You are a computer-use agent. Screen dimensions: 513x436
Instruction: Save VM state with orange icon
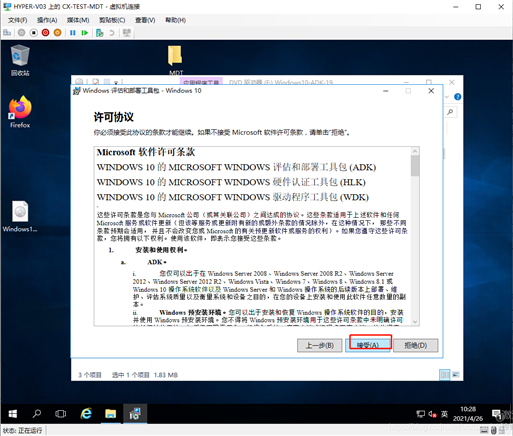(58, 33)
